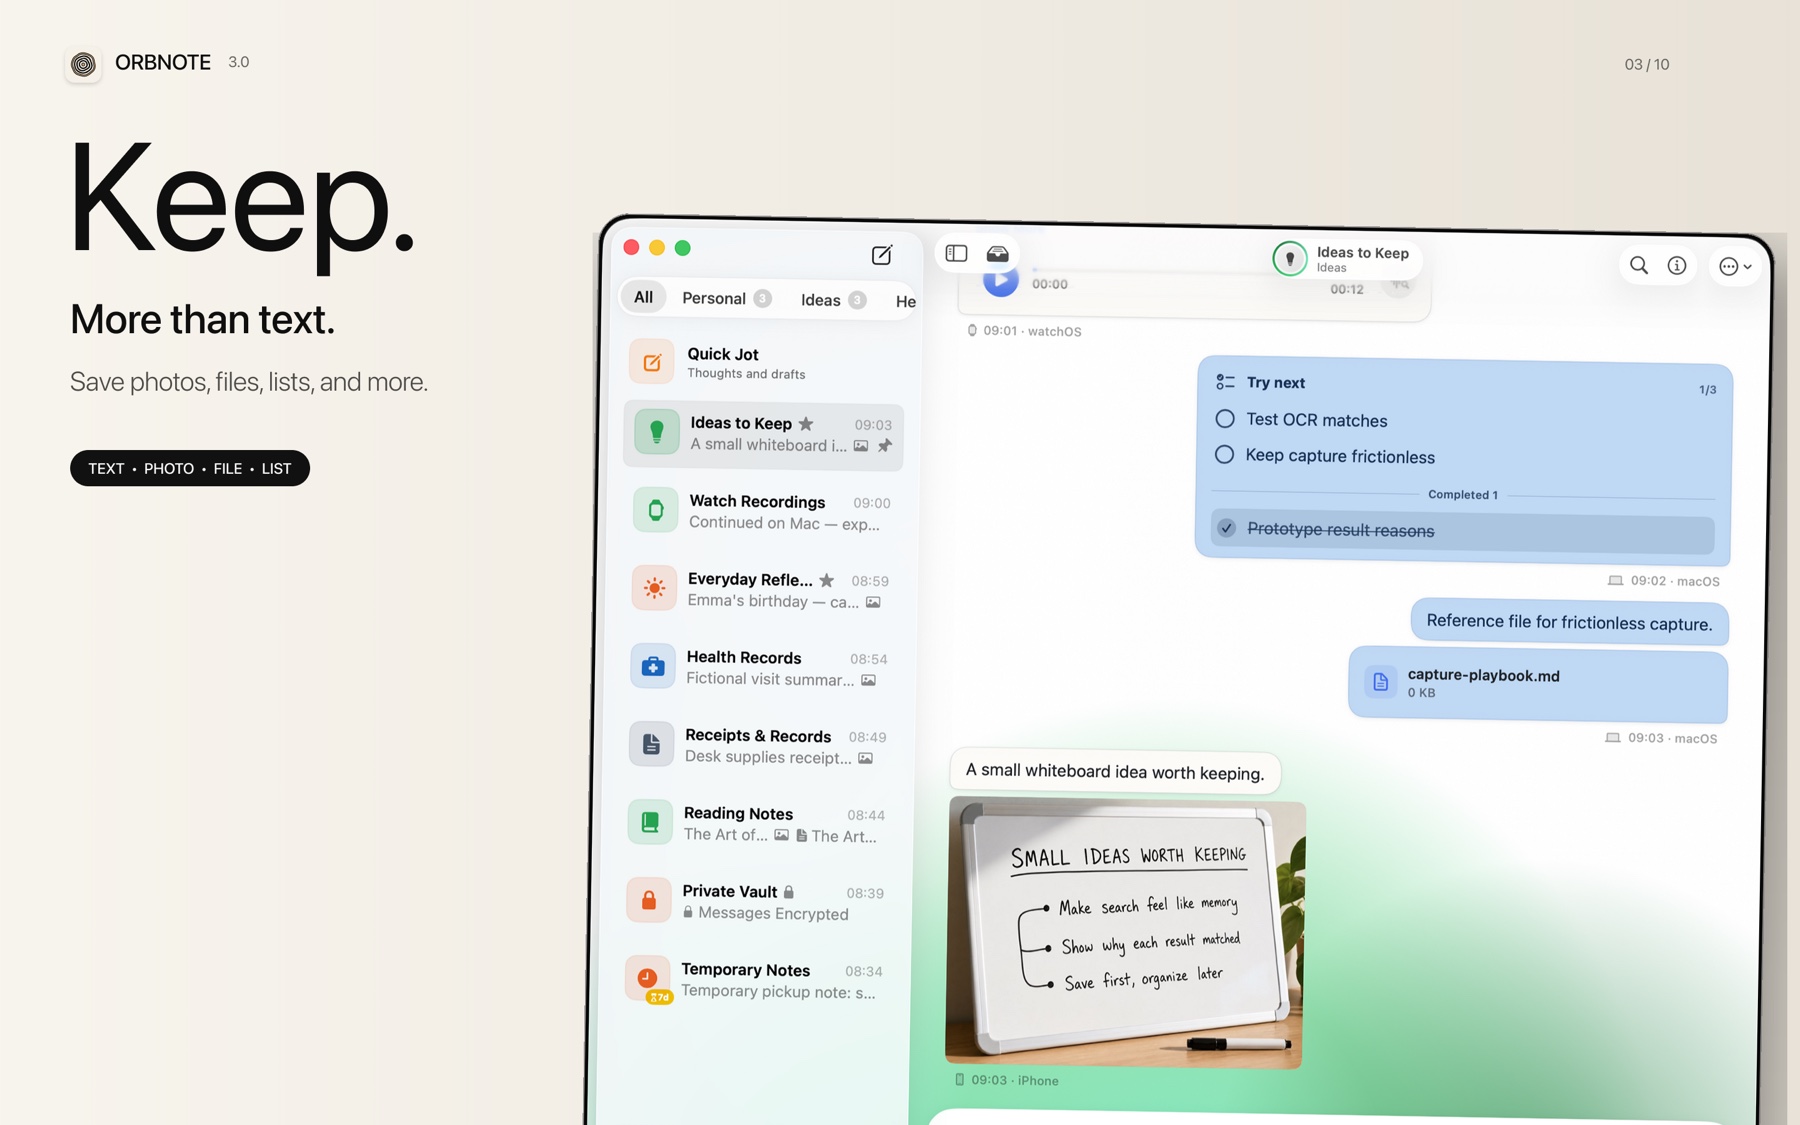Open the capture-playbook.md file attachment

(x=1538, y=684)
